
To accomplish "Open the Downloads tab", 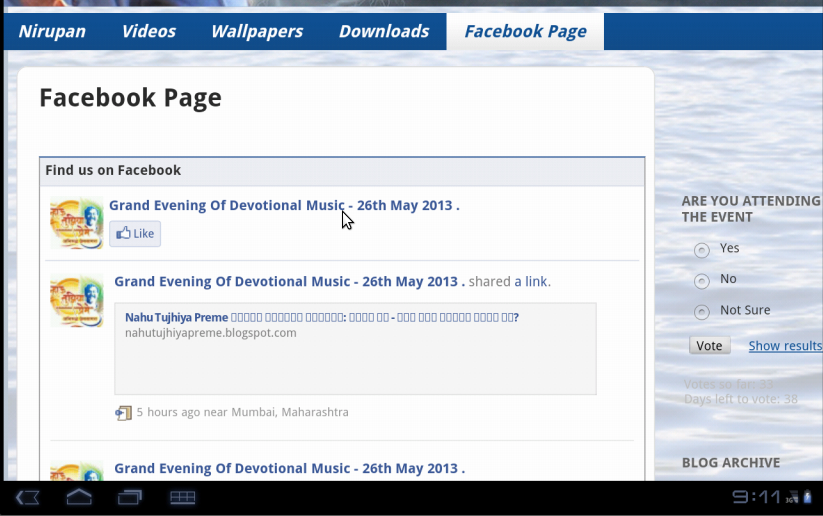I will (384, 31).
